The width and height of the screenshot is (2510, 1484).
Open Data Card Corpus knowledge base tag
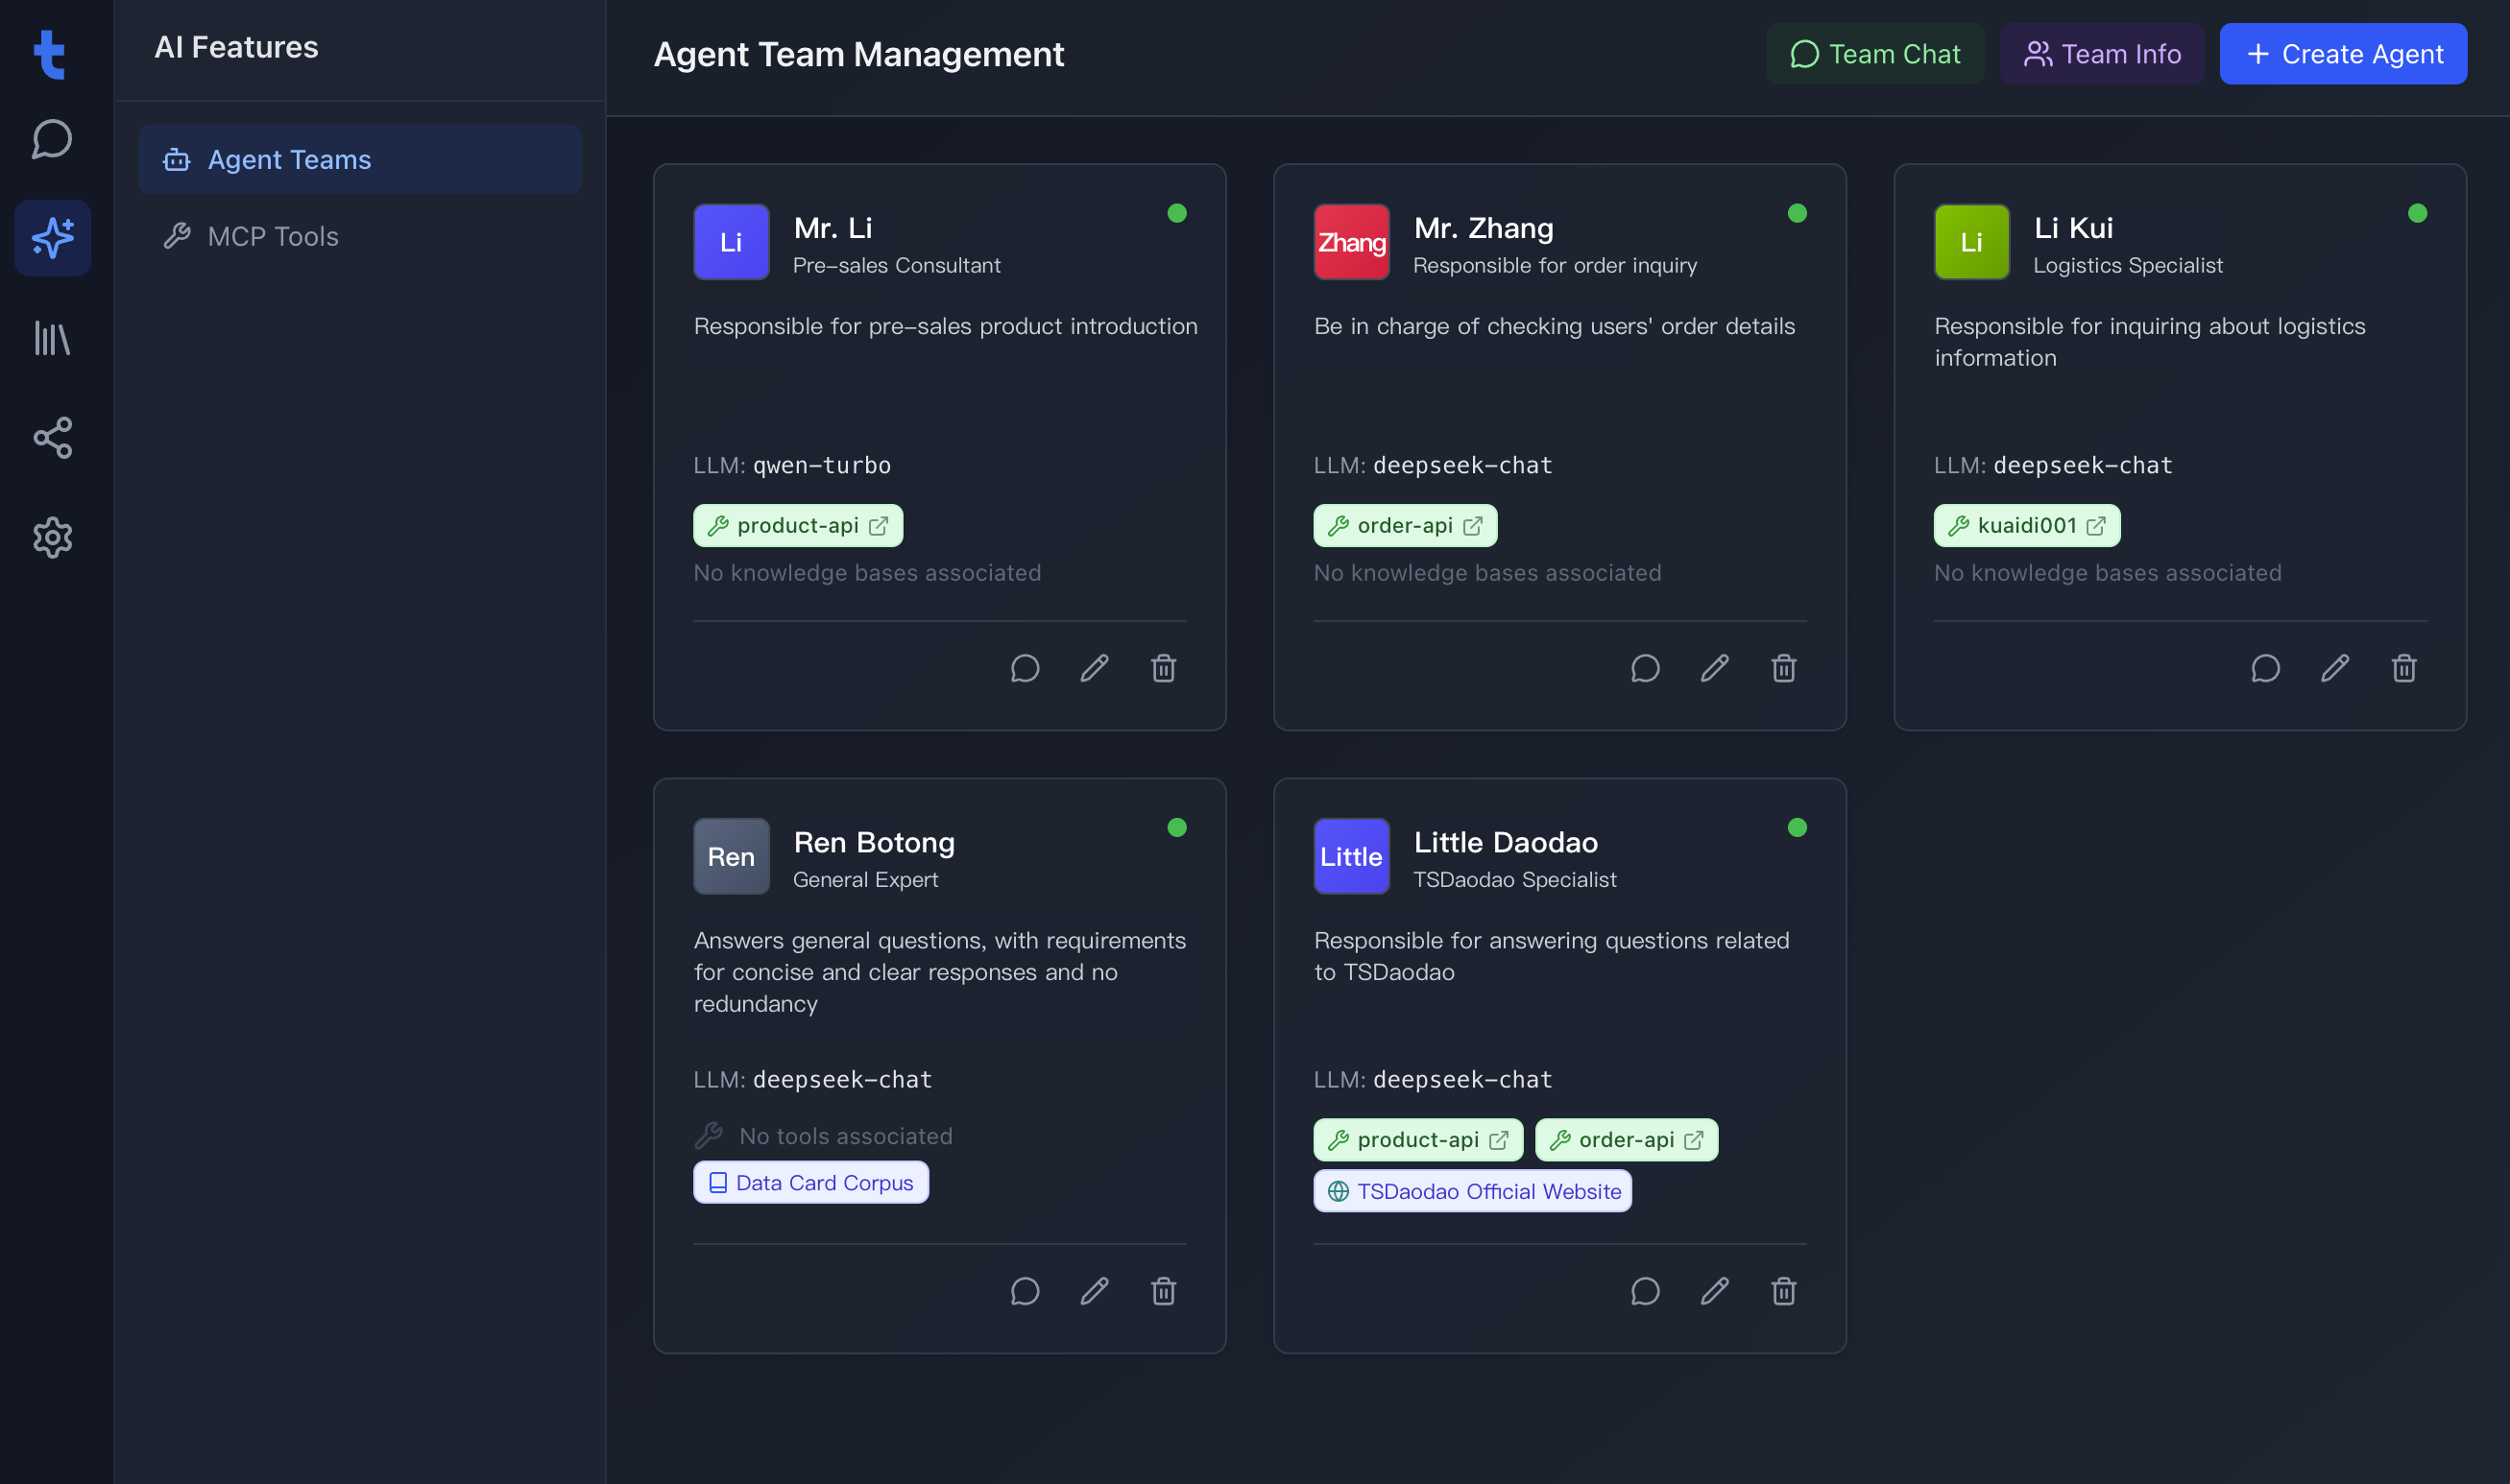[x=811, y=1183]
